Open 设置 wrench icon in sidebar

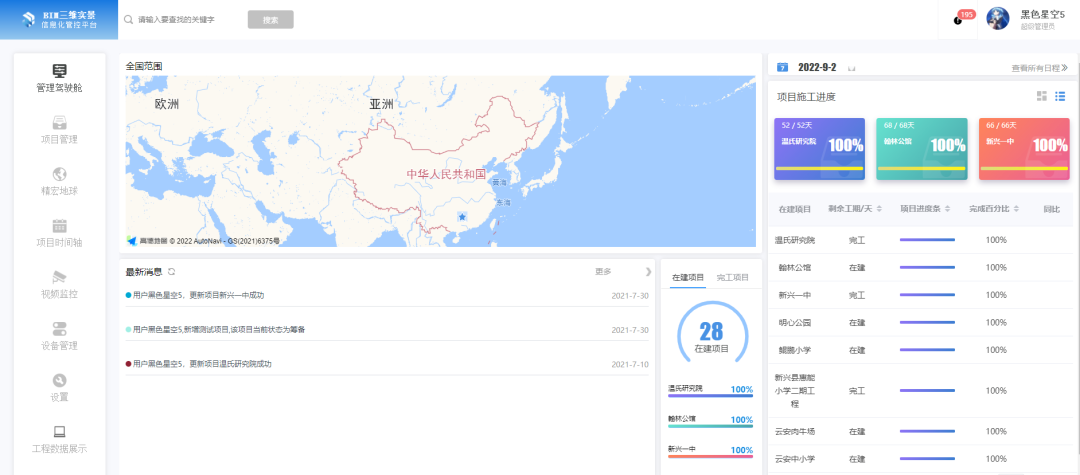coord(60,380)
